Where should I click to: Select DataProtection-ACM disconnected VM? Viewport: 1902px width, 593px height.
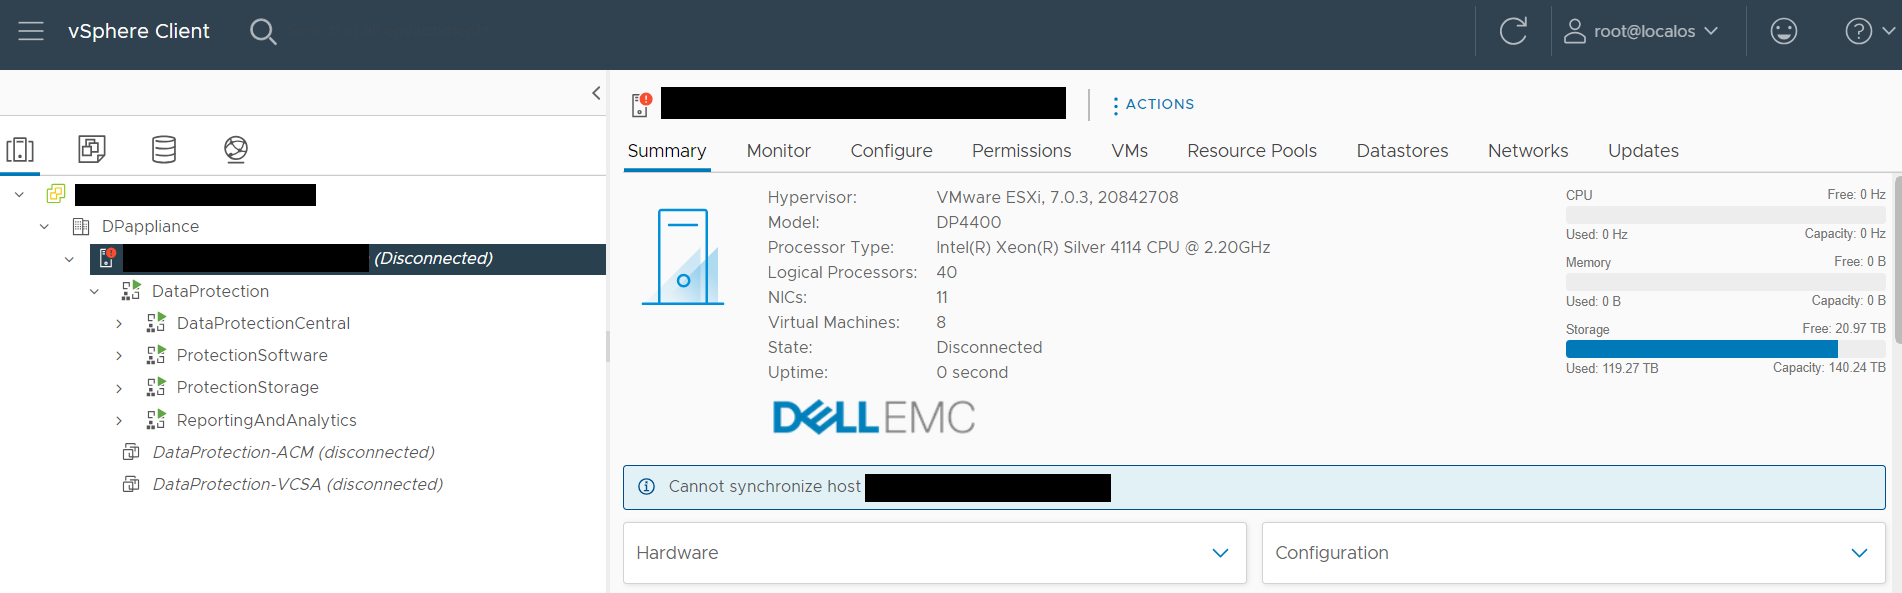(293, 453)
